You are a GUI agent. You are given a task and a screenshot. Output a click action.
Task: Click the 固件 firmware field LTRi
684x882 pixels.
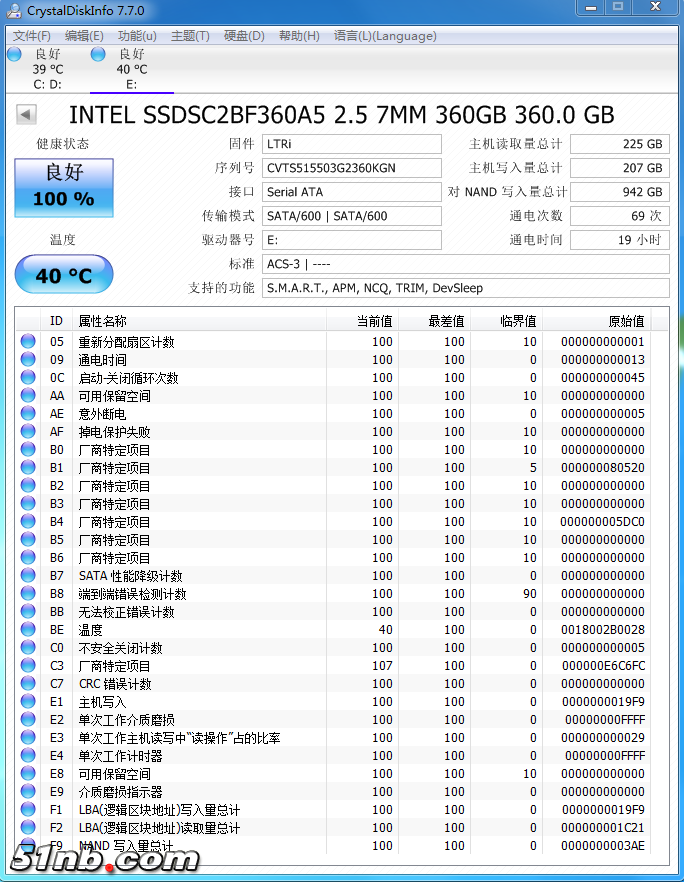point(351,144)
